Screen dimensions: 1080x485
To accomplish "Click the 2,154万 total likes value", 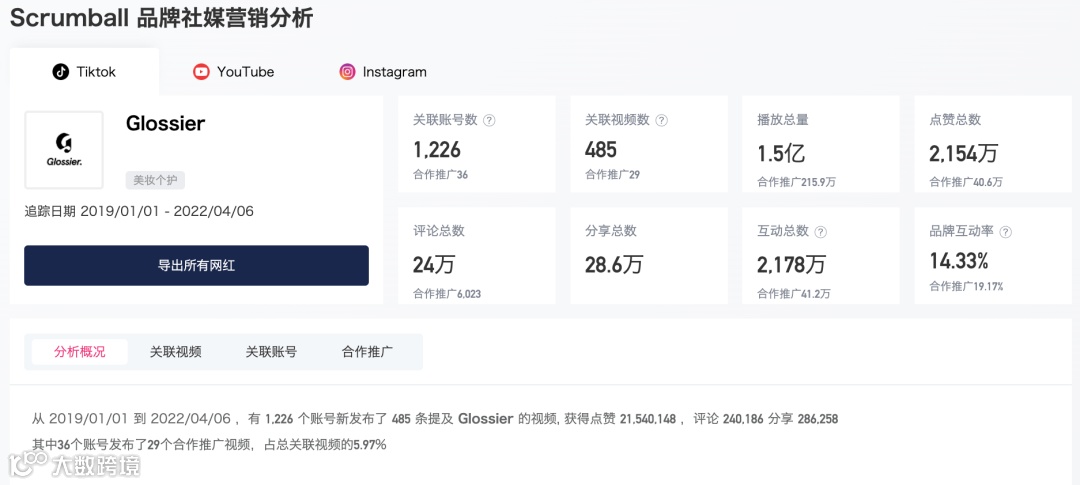I will tap(964, 153).
